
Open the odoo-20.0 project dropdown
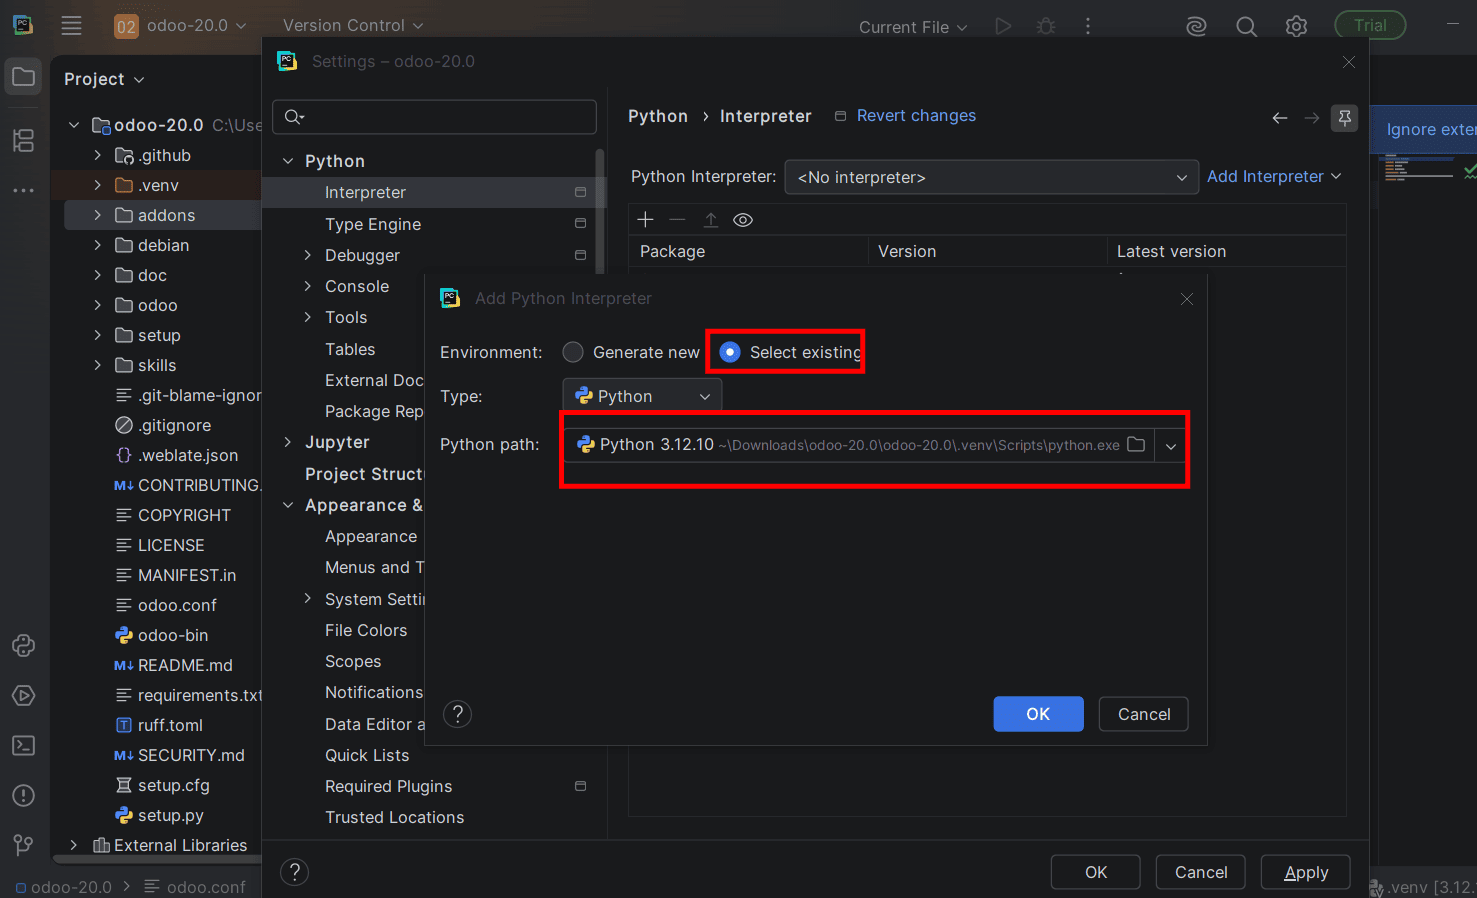(x=181, y=25)
